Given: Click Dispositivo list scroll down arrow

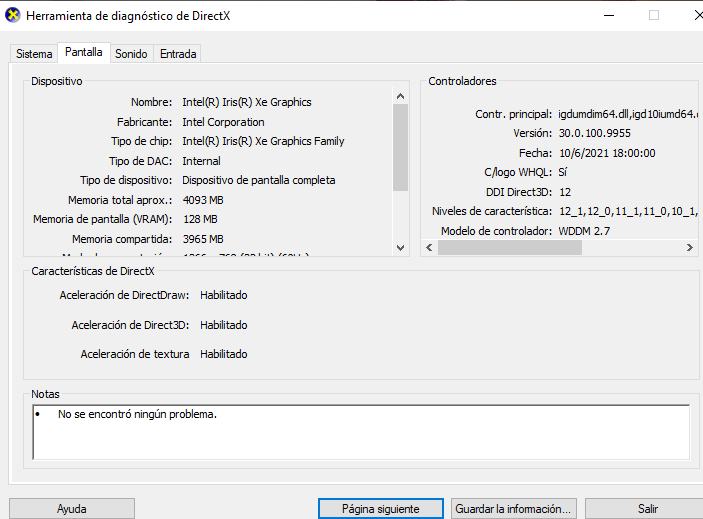Looking at the screenshot, I should pos(400,247).
